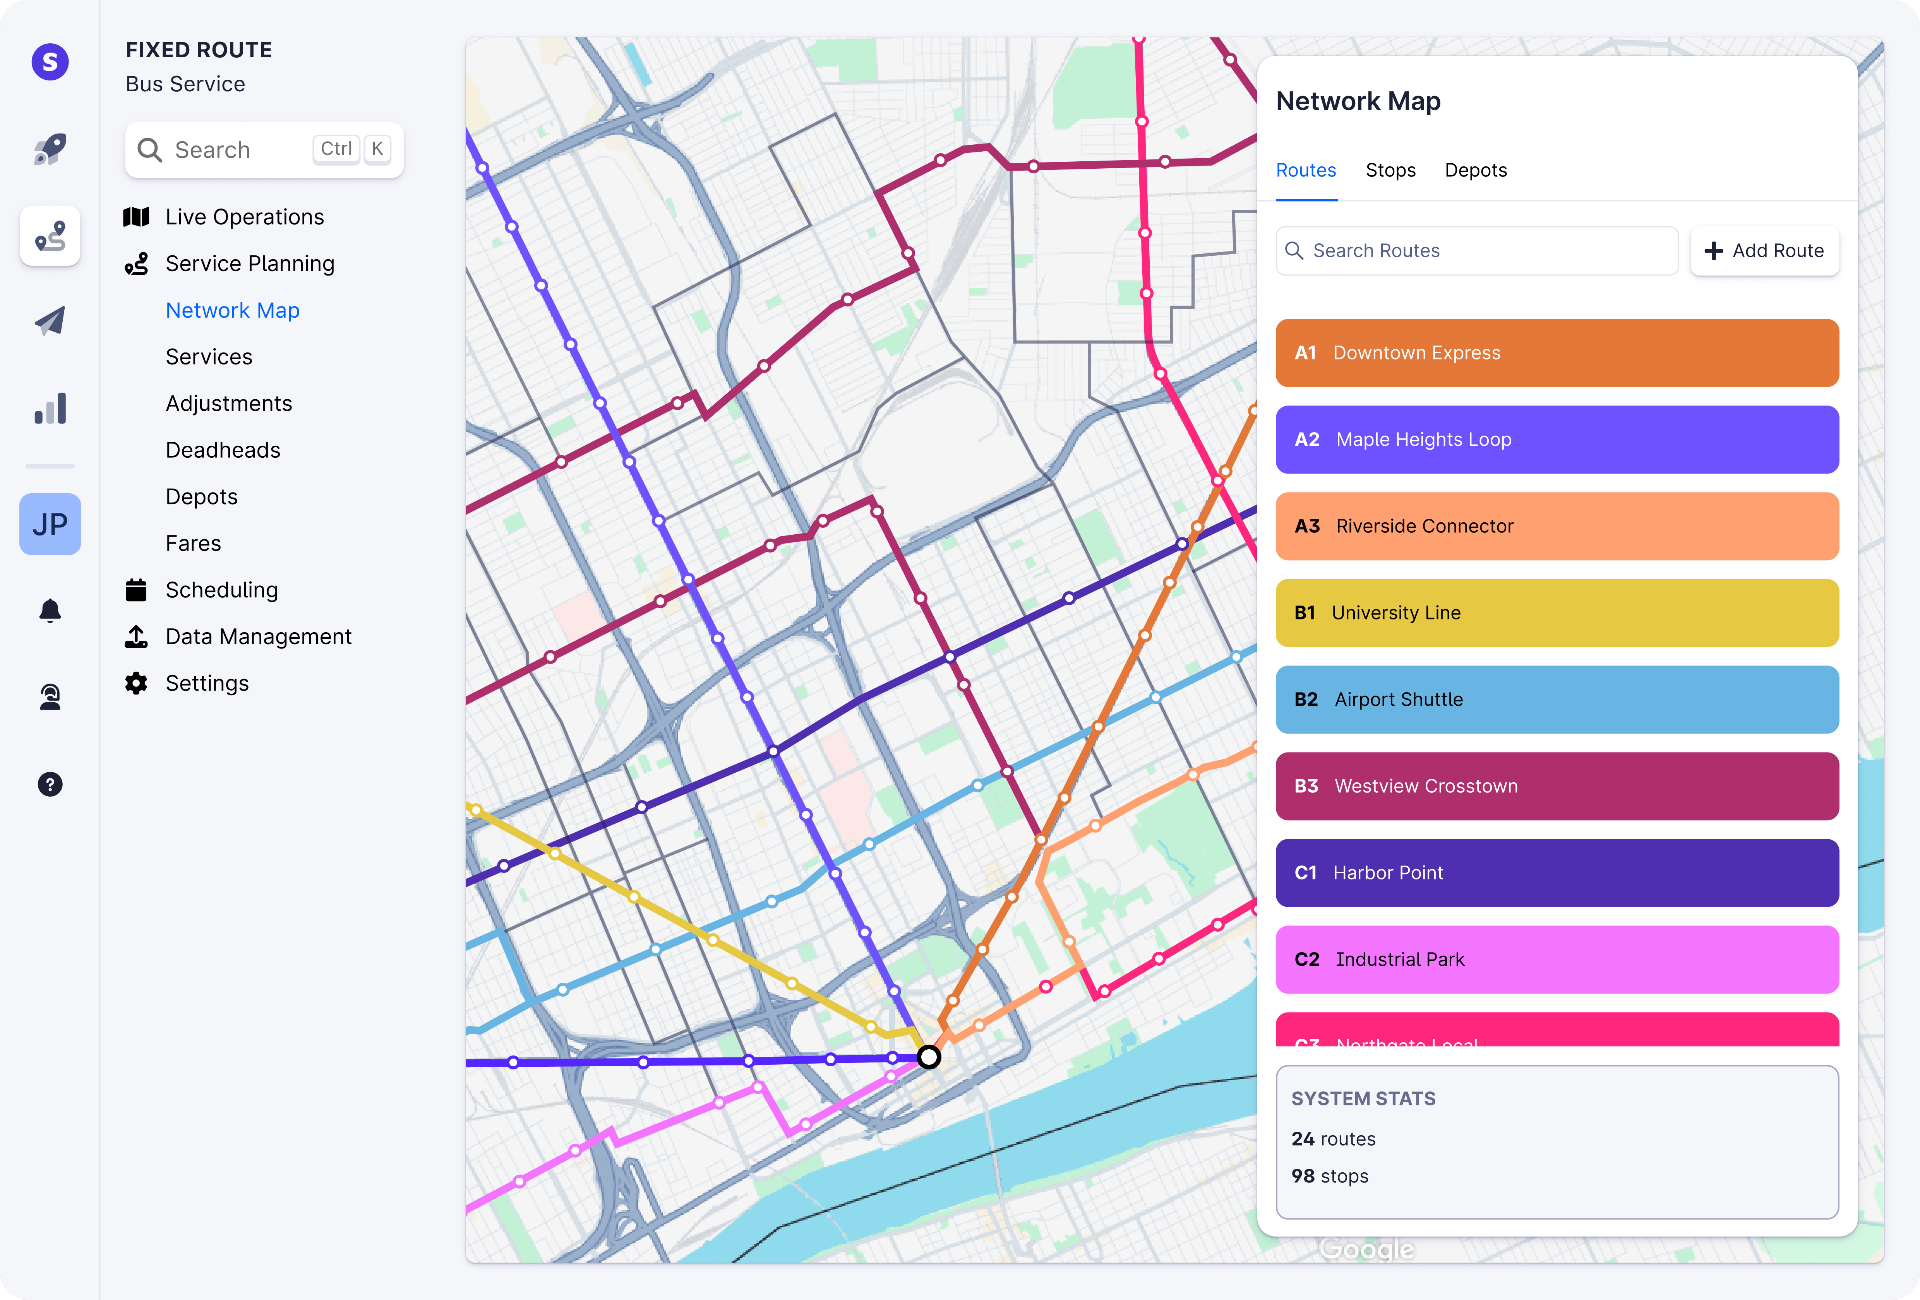The image size is (1920, 1300).
Task: Select the blue B2 Airport Shuttle route
Action: [x=1557, y=700]
